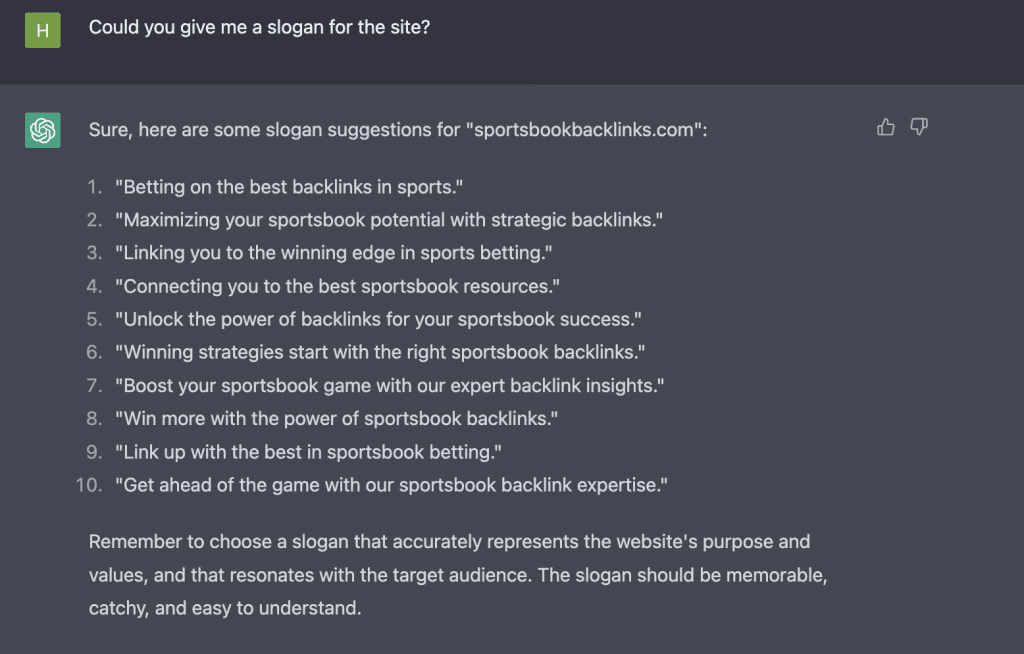Select slogan "Get ahead of the game"

pos(391,485)
